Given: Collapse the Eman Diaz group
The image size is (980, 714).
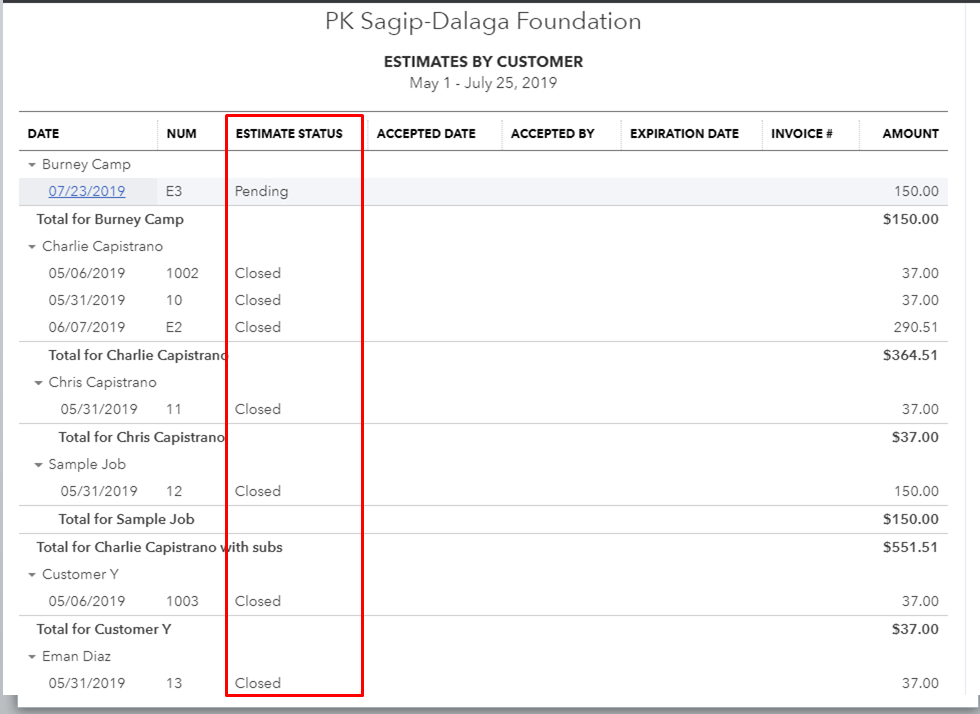Looking at the screenshot, I should pos(32,656).
